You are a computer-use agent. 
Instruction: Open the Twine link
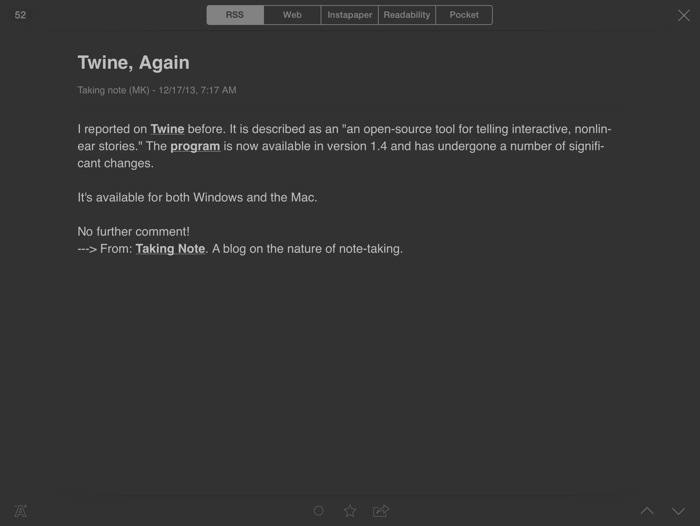point(167,129)
